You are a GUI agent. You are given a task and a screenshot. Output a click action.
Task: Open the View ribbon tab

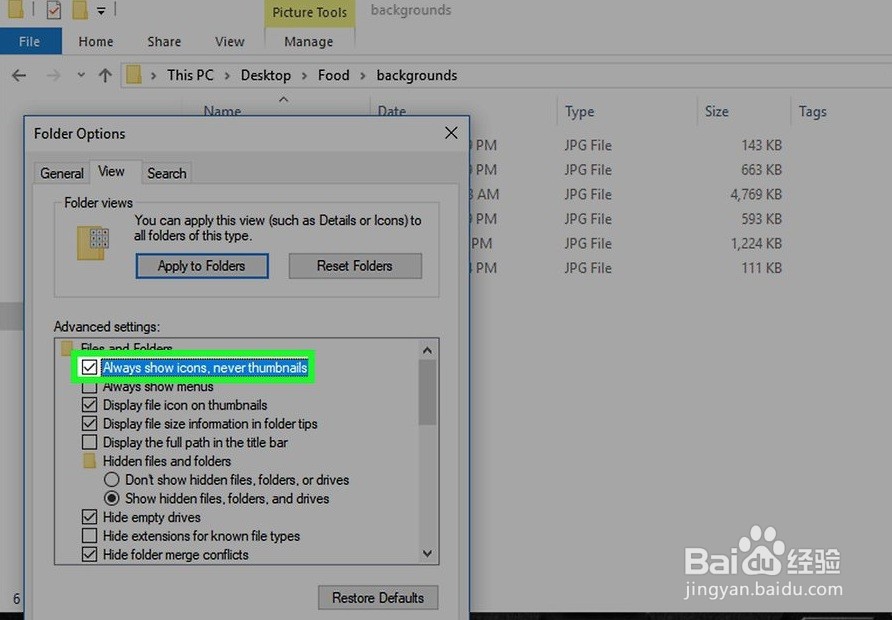pos(229,42)
